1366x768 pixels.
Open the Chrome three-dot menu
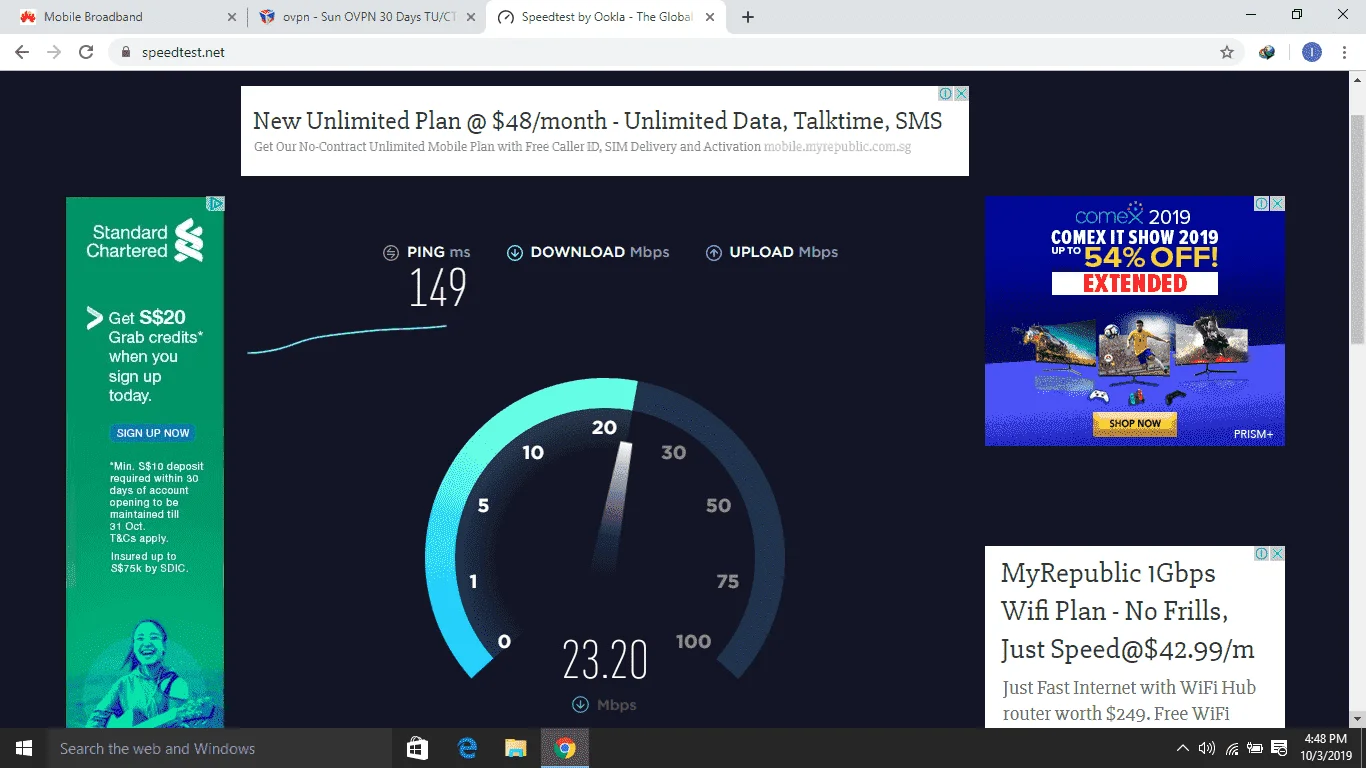pyautogui.click(x=1344, y=53)
